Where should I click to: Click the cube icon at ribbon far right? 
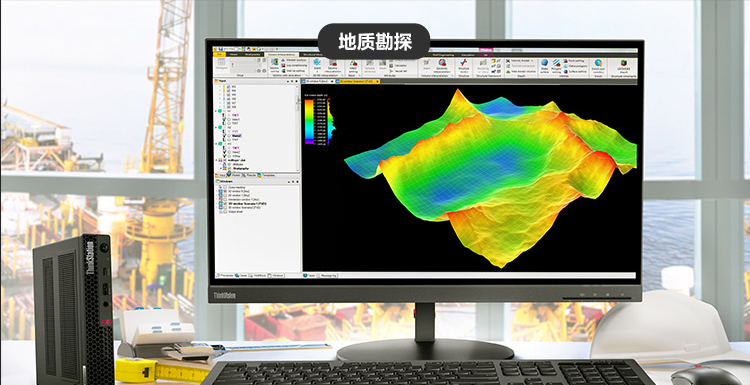point(624,63)
